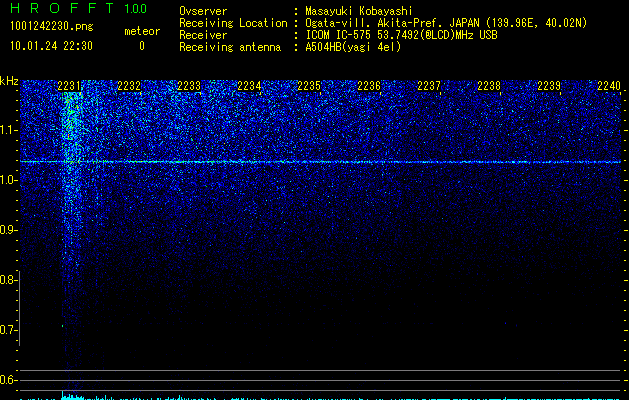Click the 0.7 kHz frequency axis label
The height and width of the screenshot is (400, 629).
click(x=9, y=330)
